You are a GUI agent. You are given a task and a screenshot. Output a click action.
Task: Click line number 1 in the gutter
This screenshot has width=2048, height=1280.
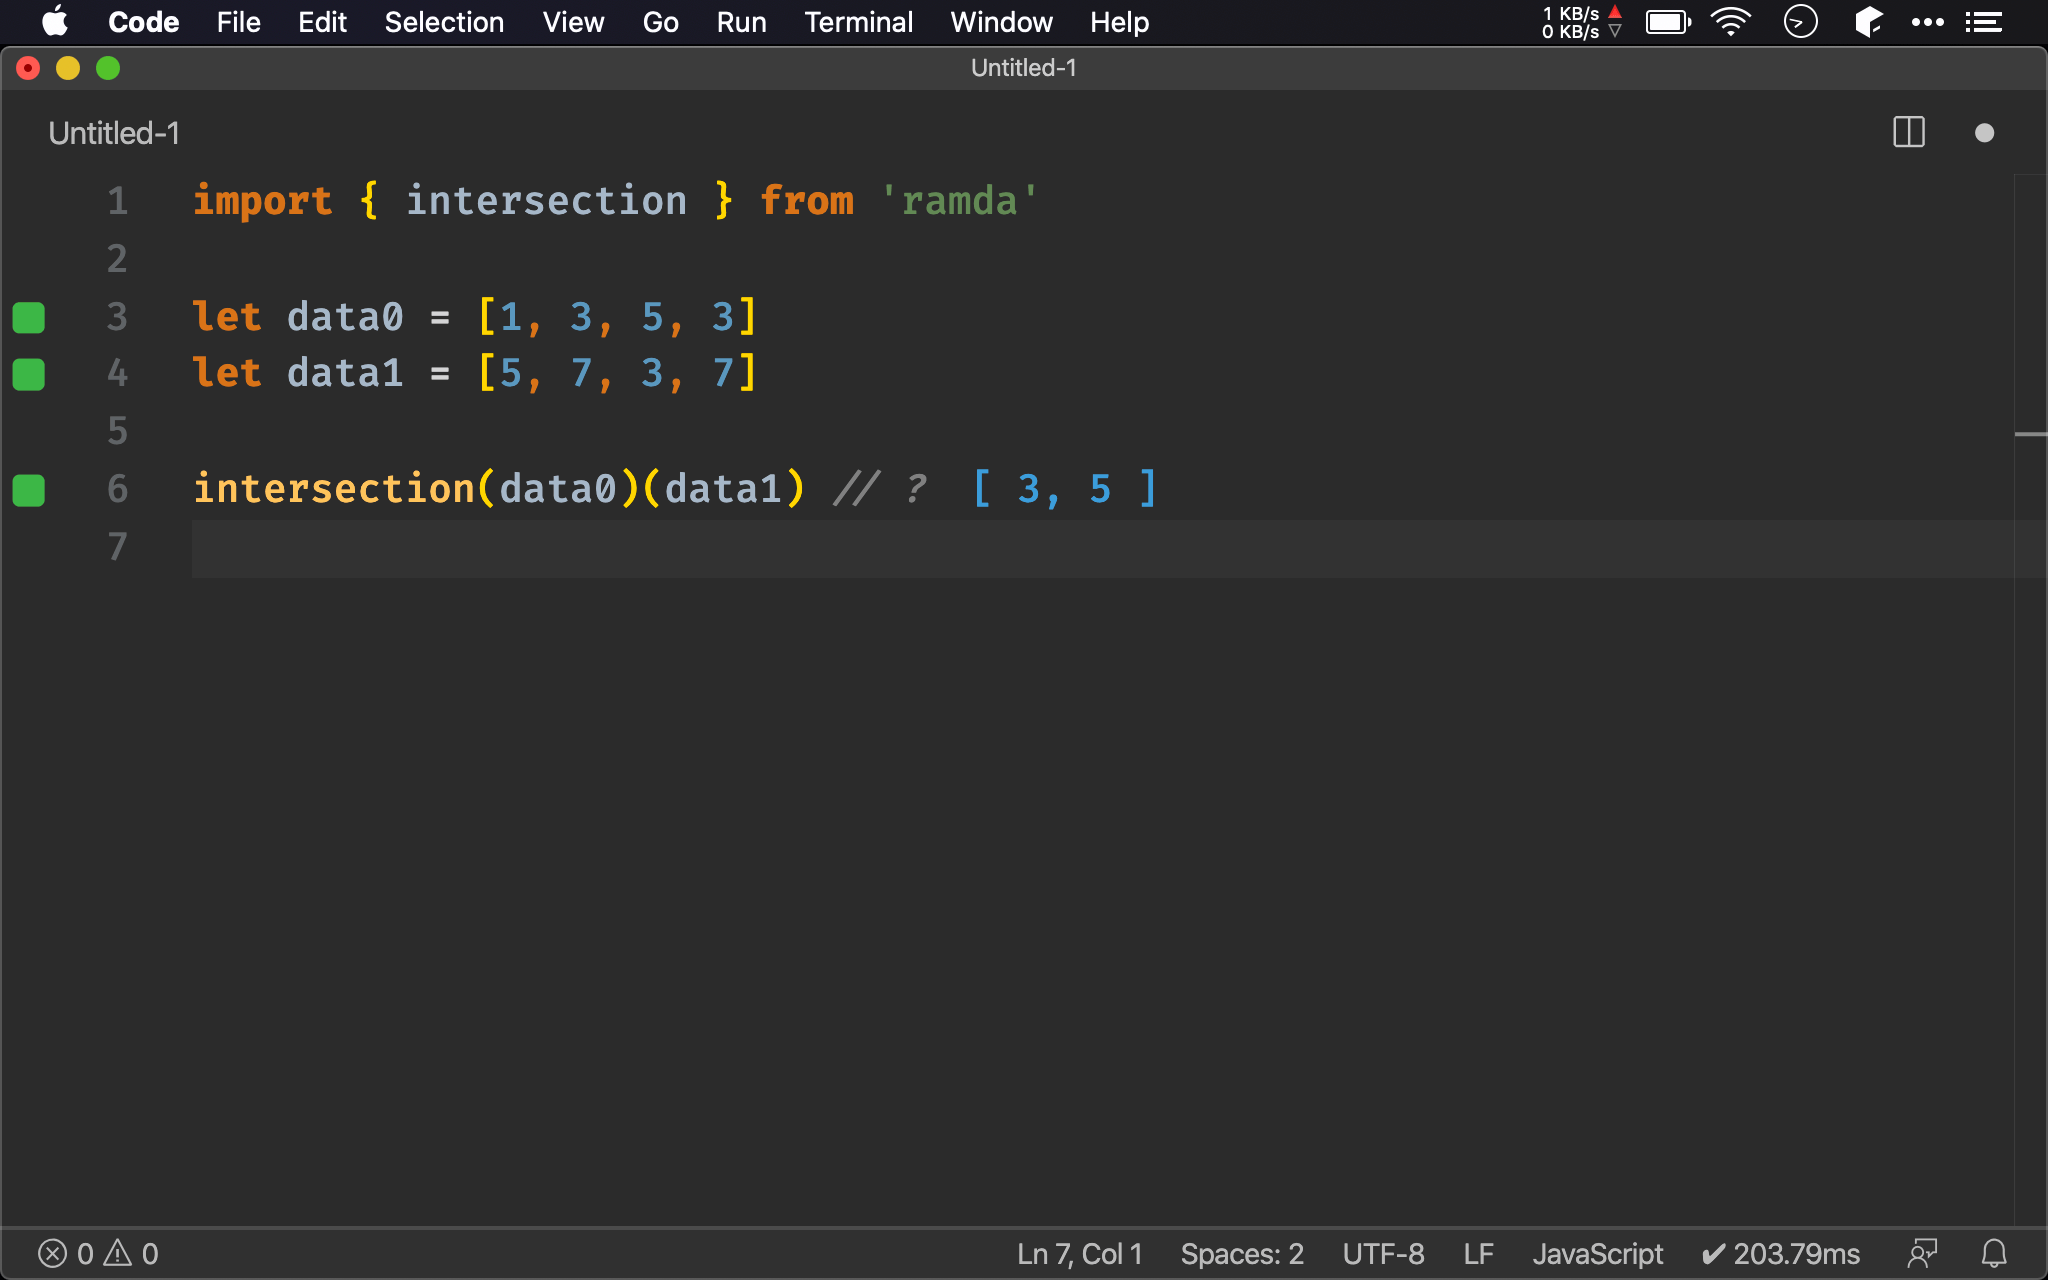click(x=117, y=201)
